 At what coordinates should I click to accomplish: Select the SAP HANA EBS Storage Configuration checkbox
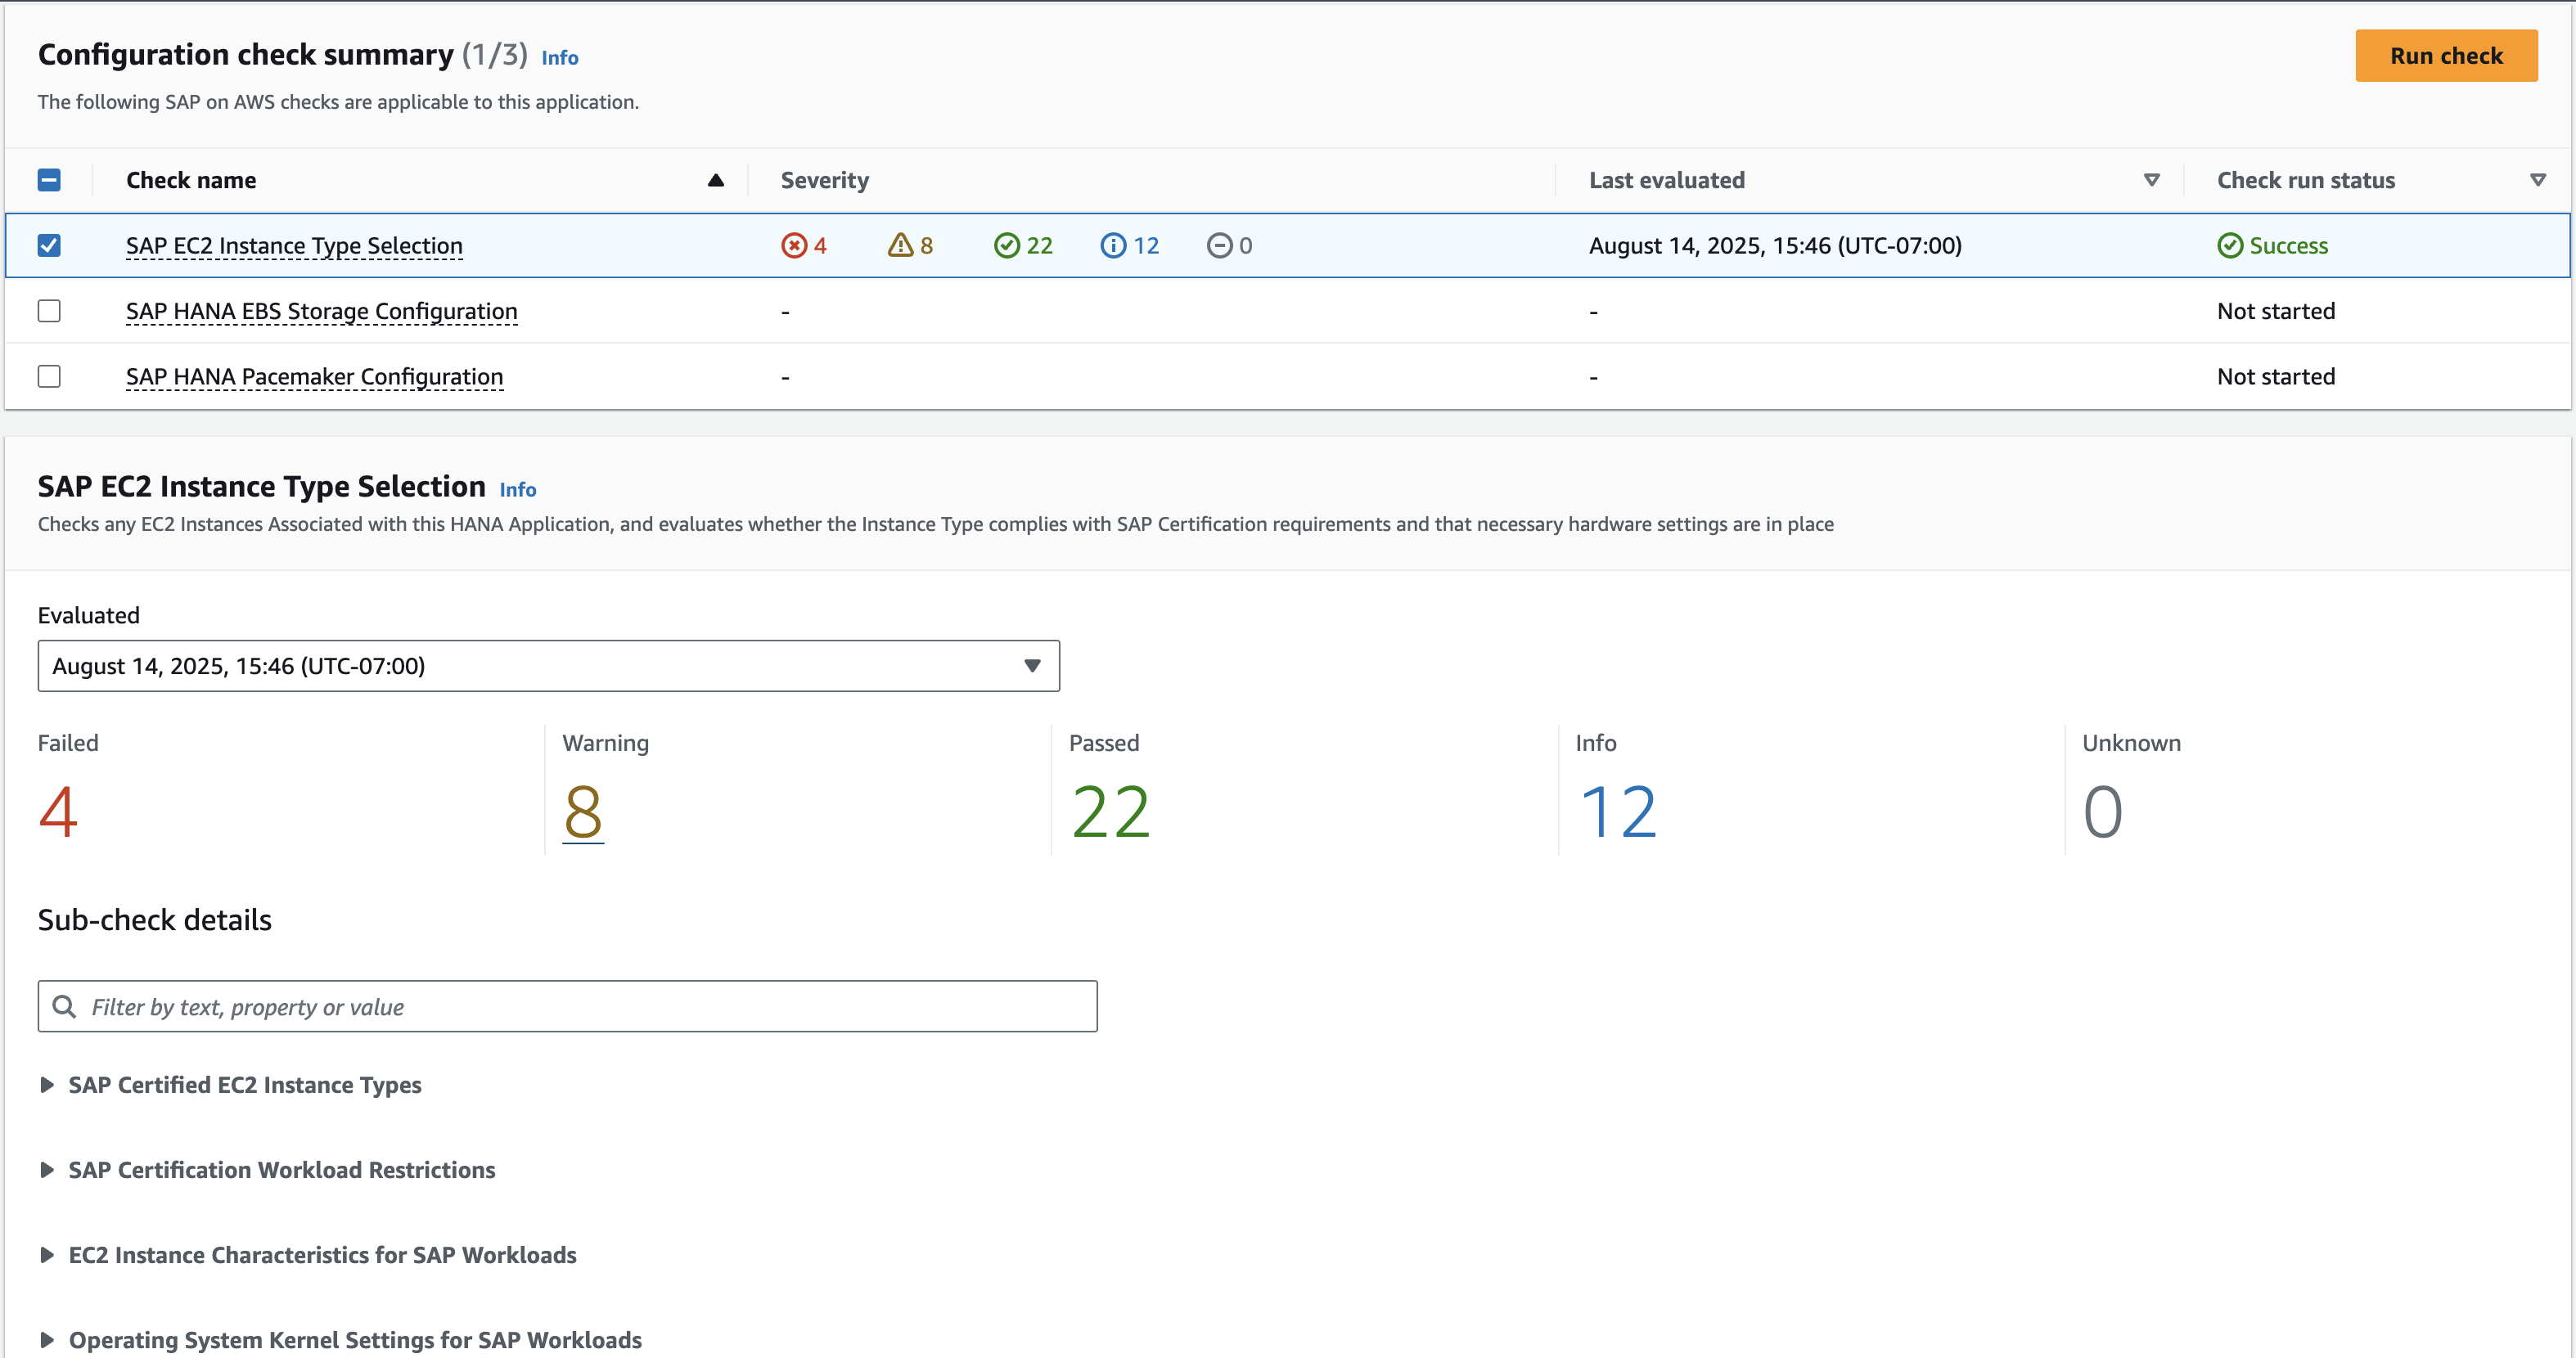click(49, 311)
